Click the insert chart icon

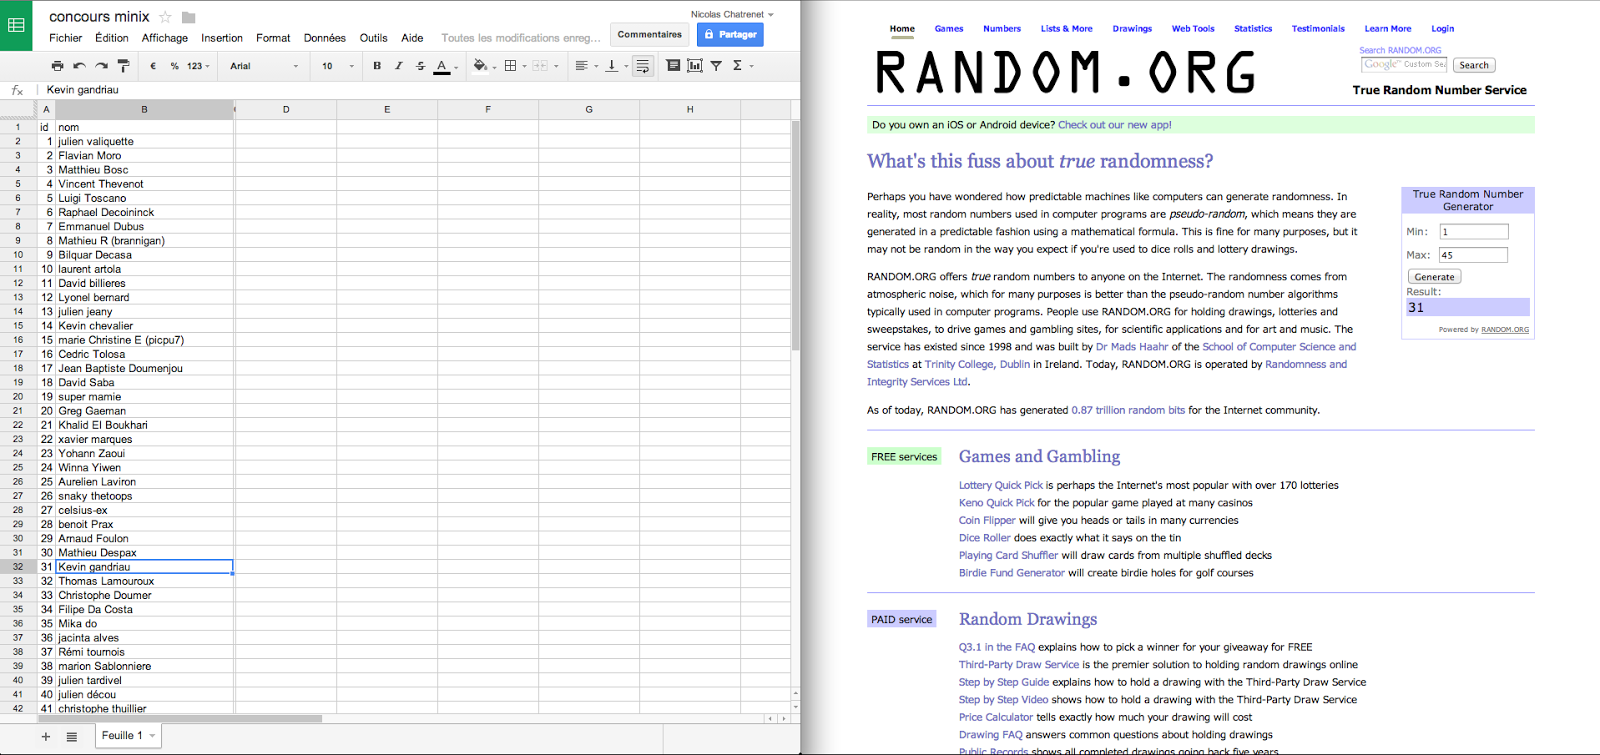(695, 66)
